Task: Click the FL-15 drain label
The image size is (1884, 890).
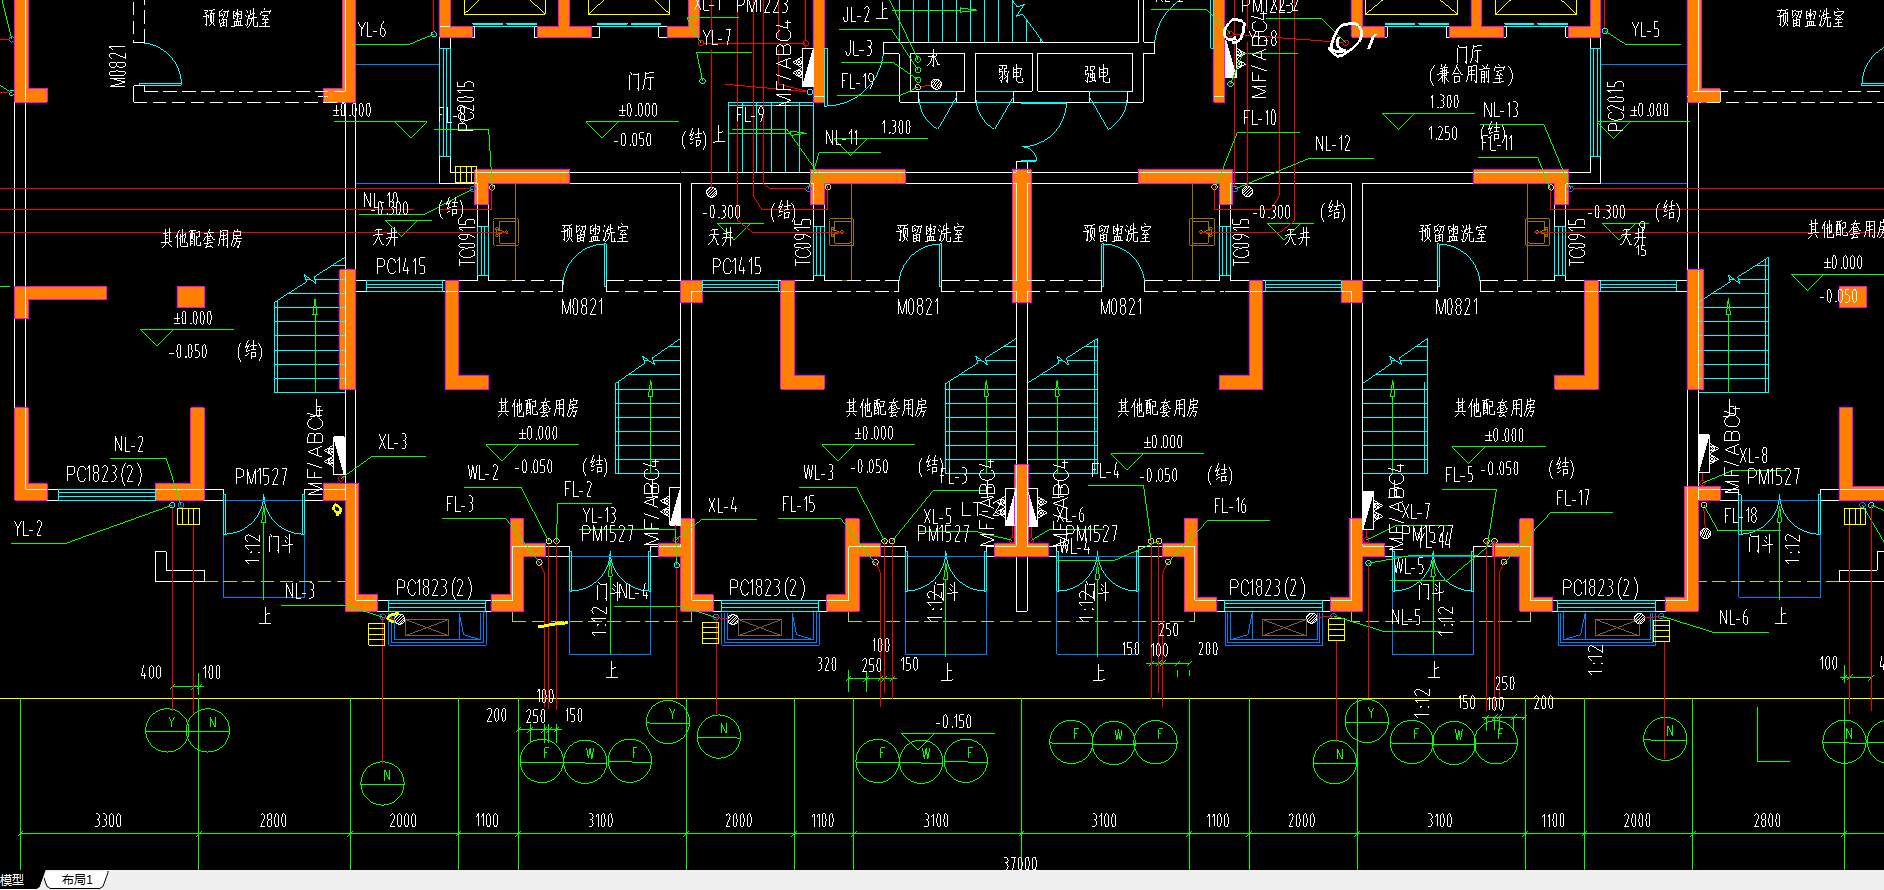Action: pyautogui.click(x=799, y=505)
